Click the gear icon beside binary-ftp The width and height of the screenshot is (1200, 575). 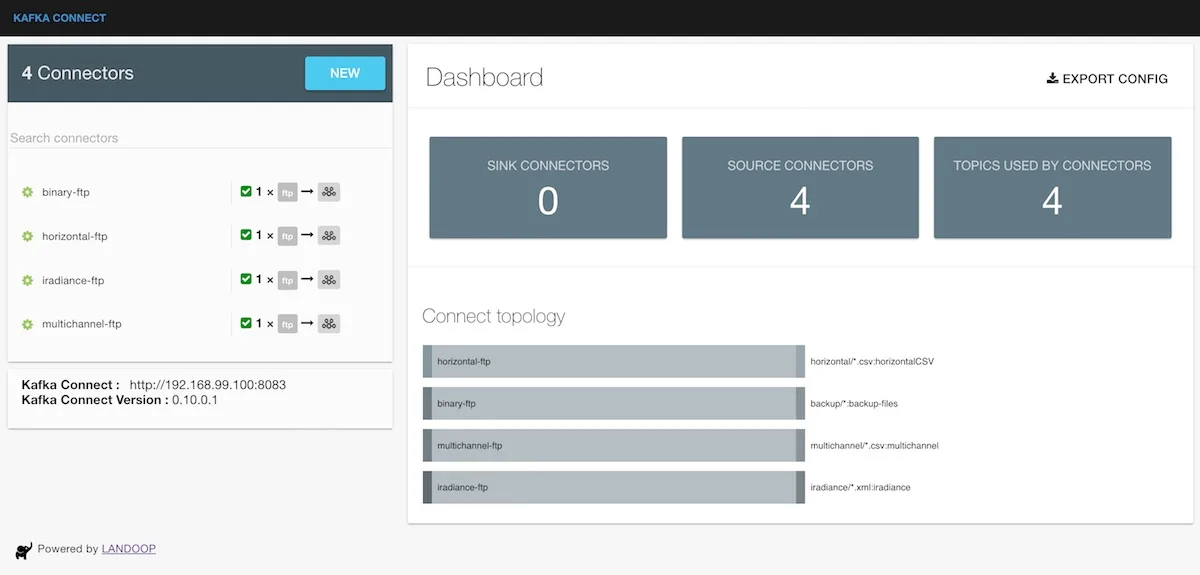[x=28, y=192]
